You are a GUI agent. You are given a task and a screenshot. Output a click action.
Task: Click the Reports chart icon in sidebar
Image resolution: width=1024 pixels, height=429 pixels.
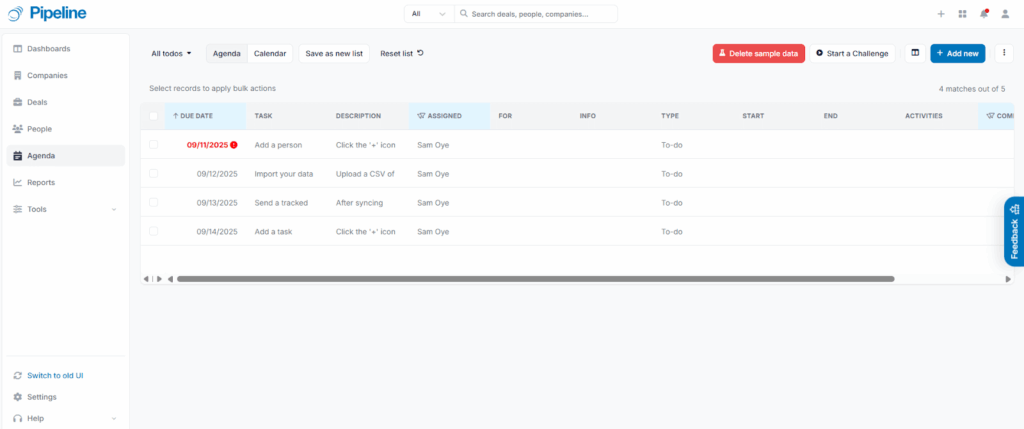tap(18, 183)
